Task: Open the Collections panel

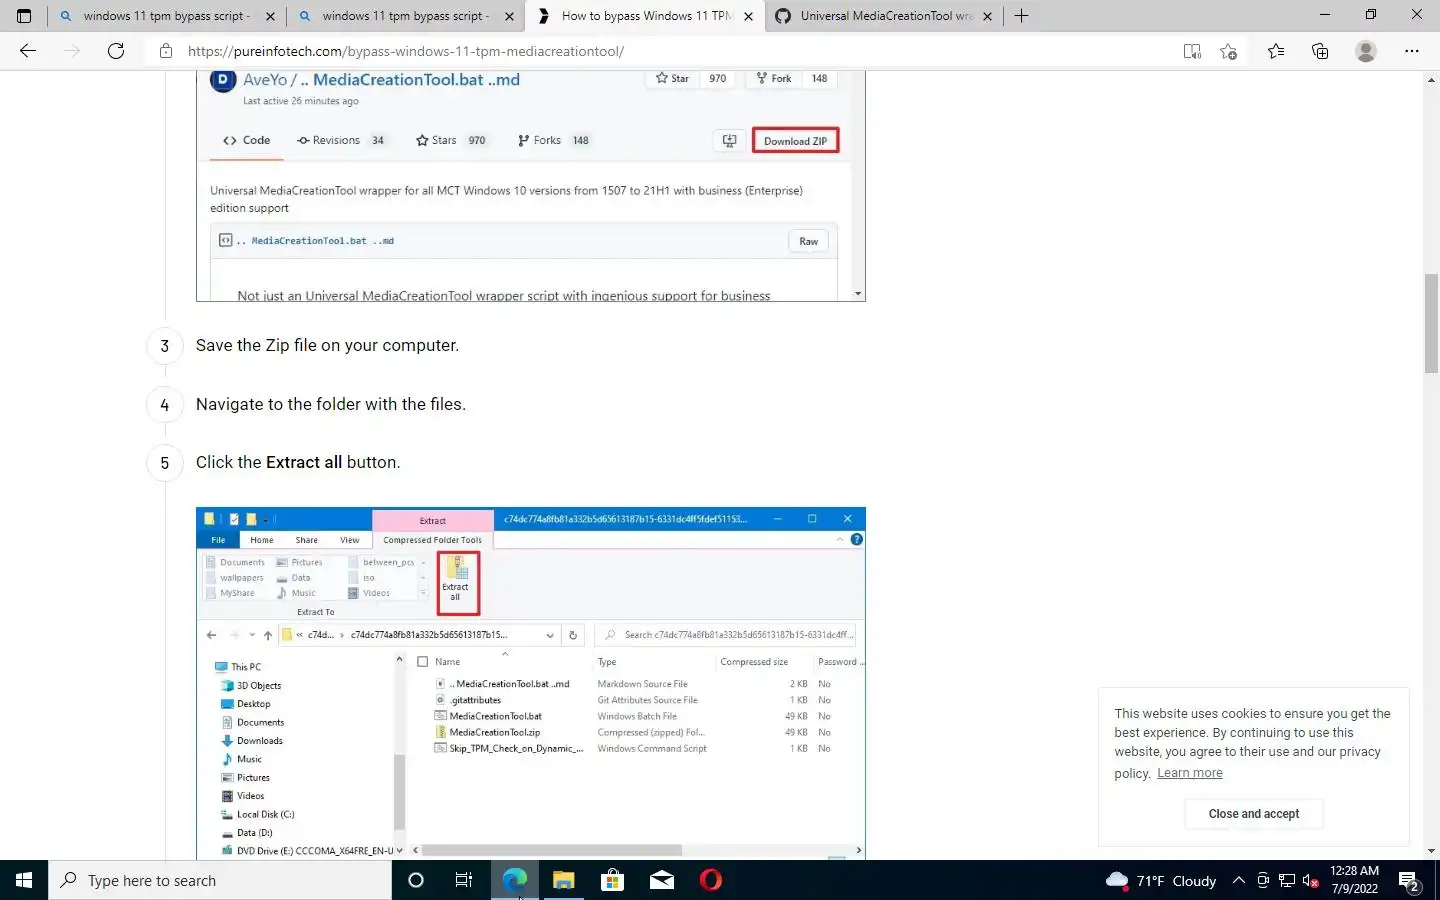Action: point(1320,51)
